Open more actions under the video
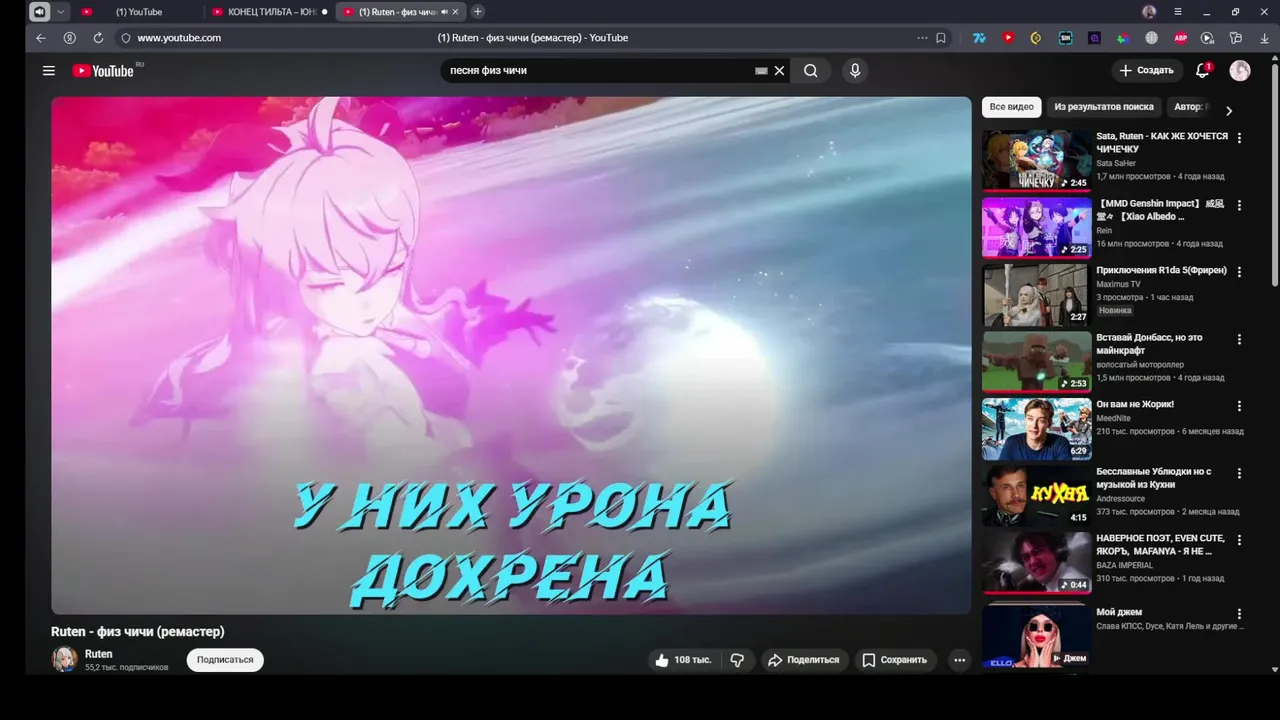This screenshot has width=1280, height=720. (x=959, y=660)
